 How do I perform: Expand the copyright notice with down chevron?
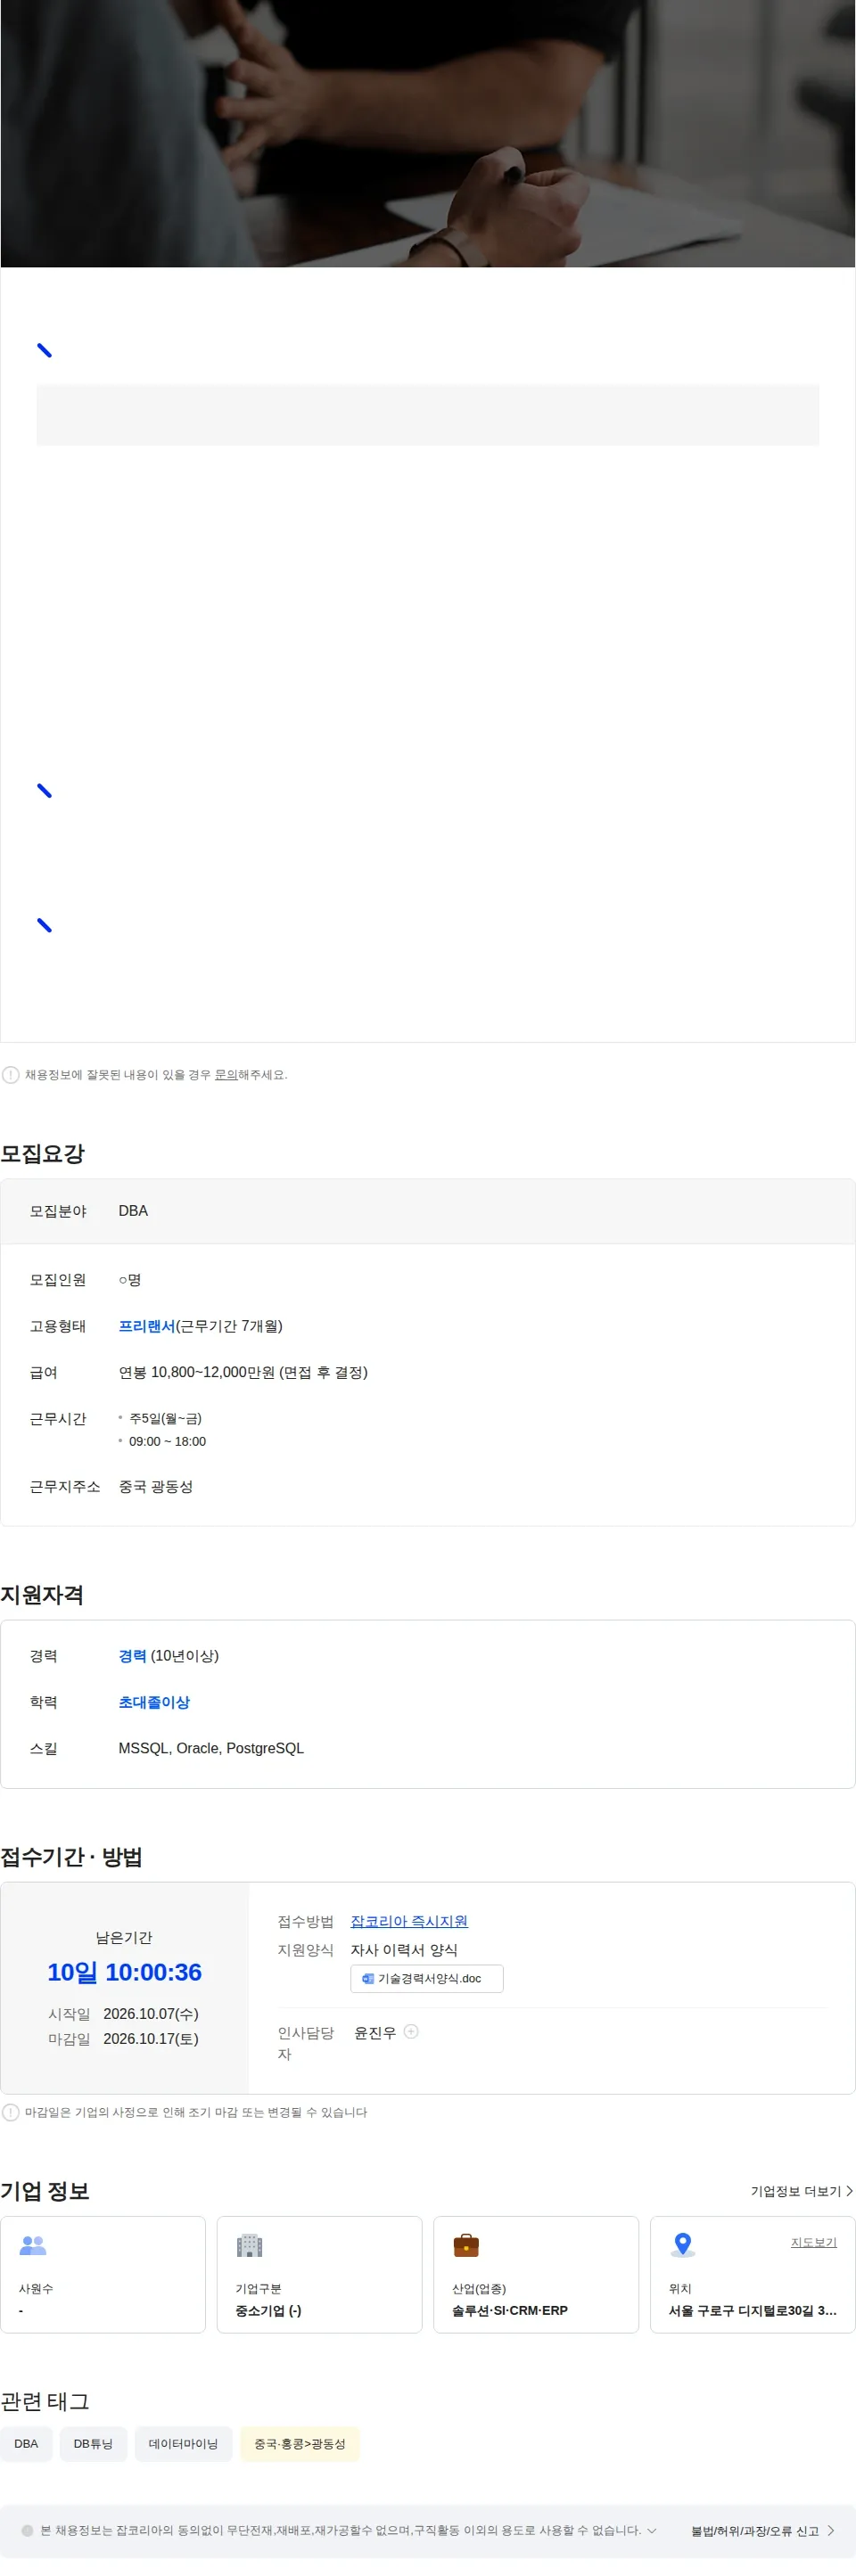point(652,2531)
